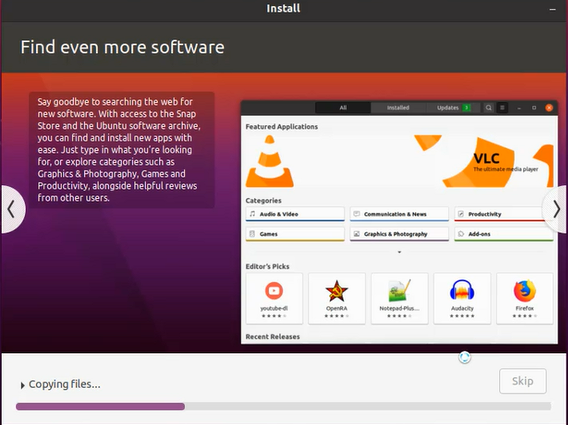Open Graphics & Photography category

tap(399, 234)
